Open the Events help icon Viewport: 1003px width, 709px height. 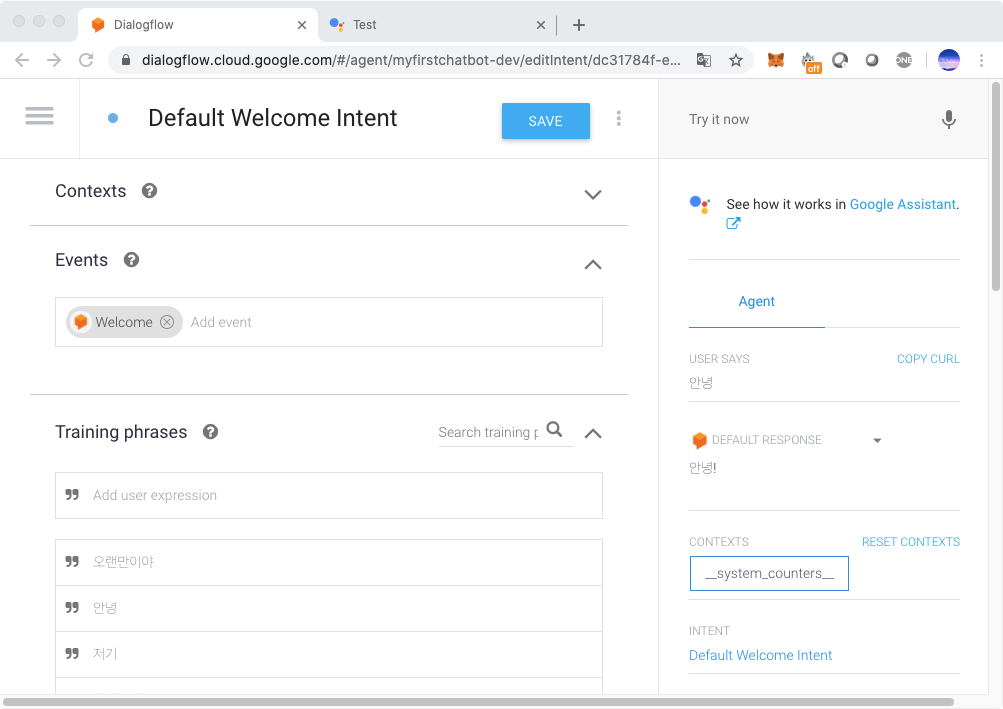(131, 260)
